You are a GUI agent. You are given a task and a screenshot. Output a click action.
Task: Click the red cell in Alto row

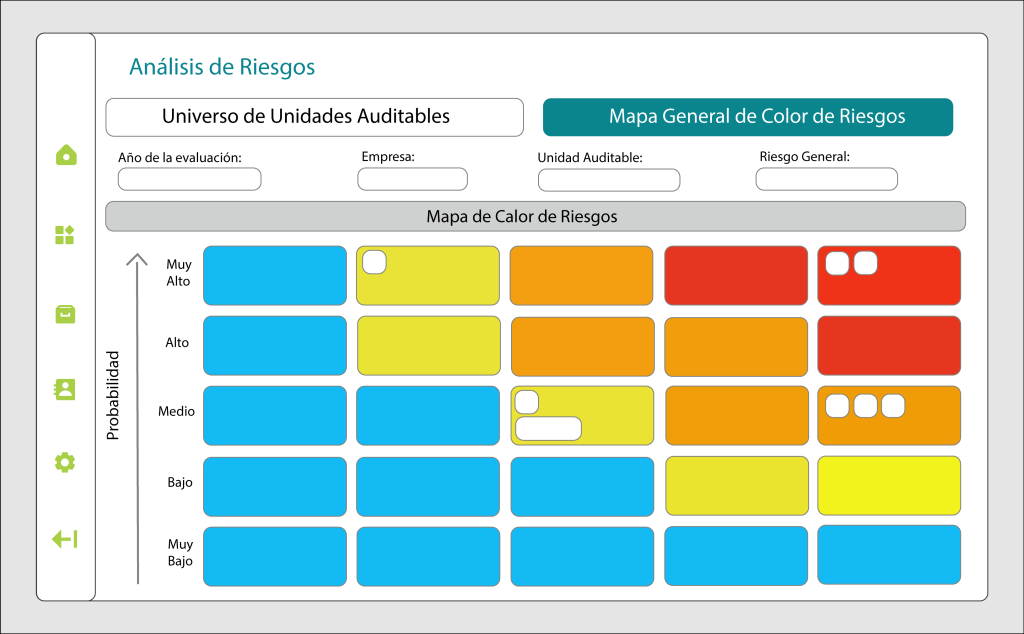click(x=889, y=346)
